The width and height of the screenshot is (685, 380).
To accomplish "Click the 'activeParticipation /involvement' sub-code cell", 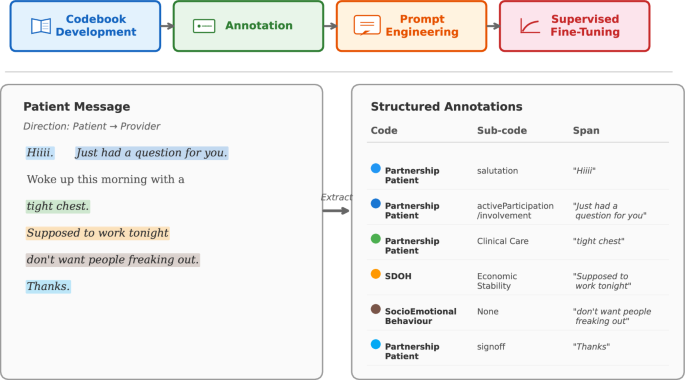I will [515, 211].
